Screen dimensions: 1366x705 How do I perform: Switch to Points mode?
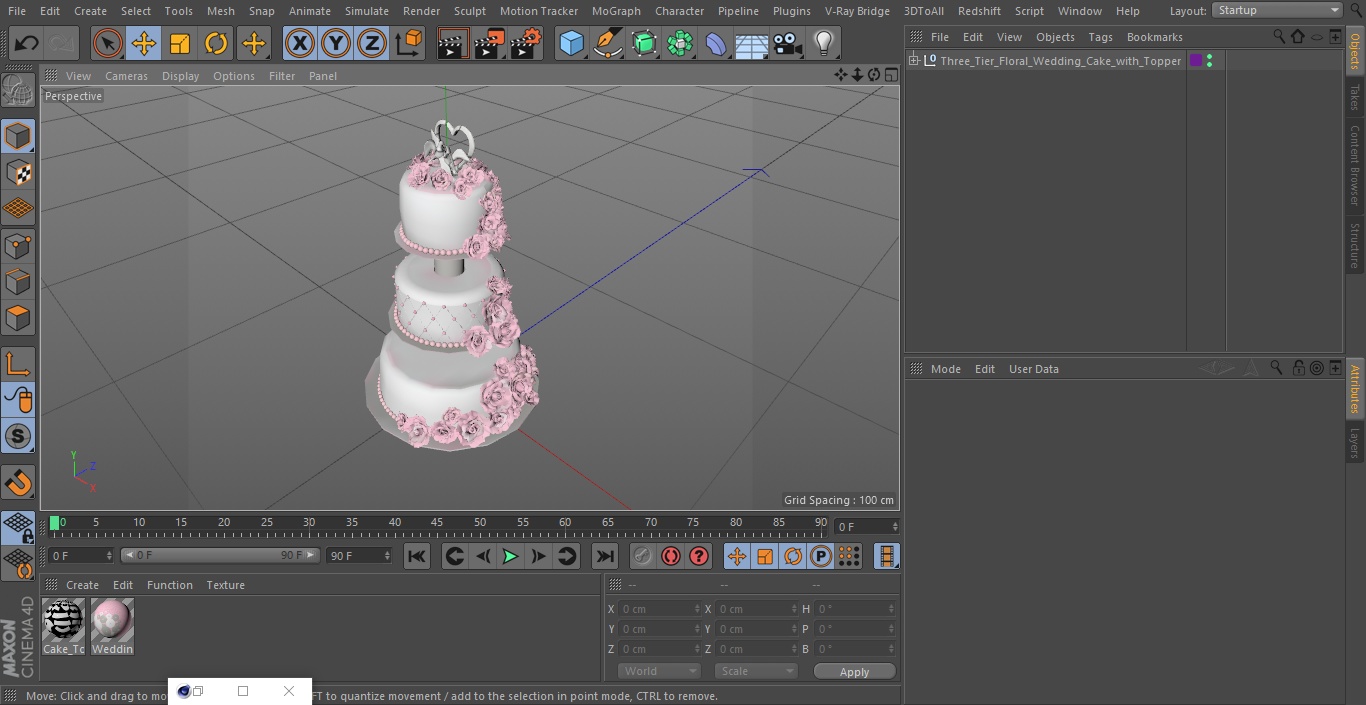click(18, 245)
